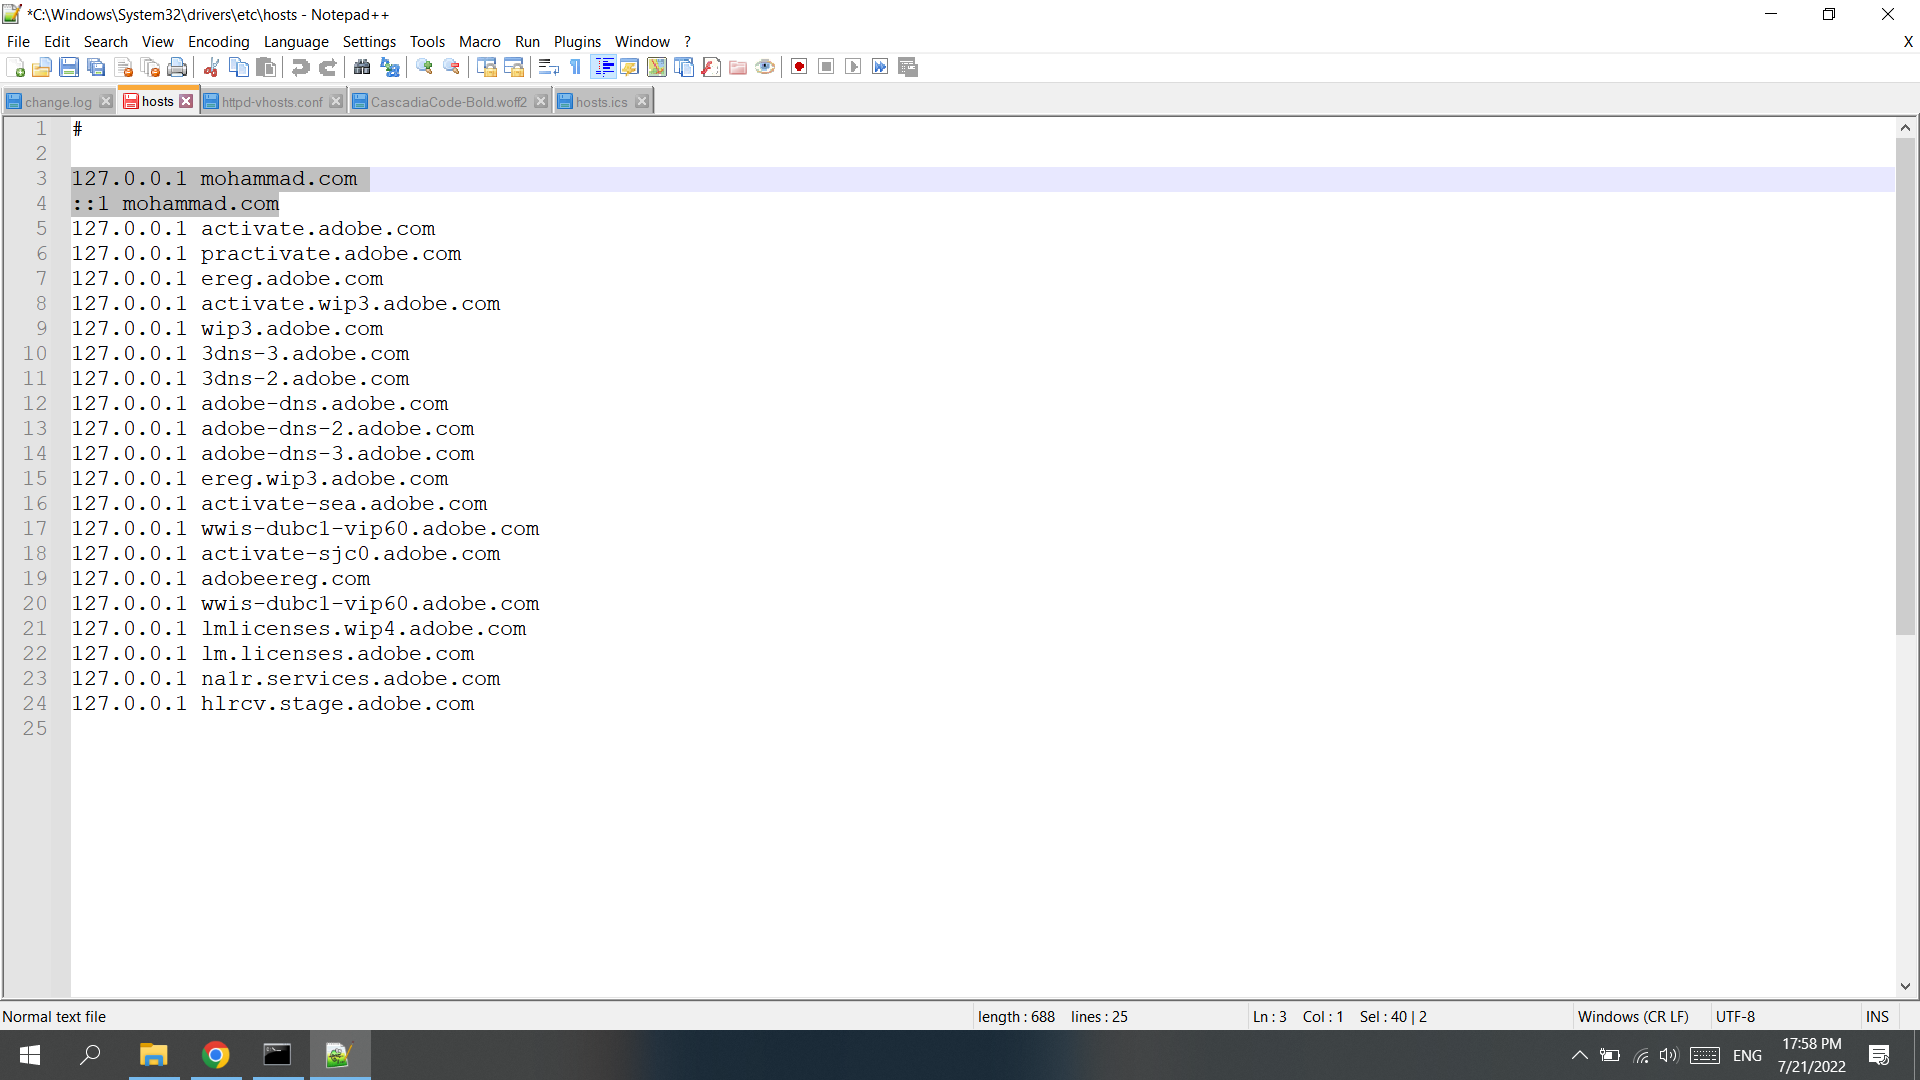Click the Replace toolbar icon
The width and height of the screenshot is (1920, 1080).
390,67
